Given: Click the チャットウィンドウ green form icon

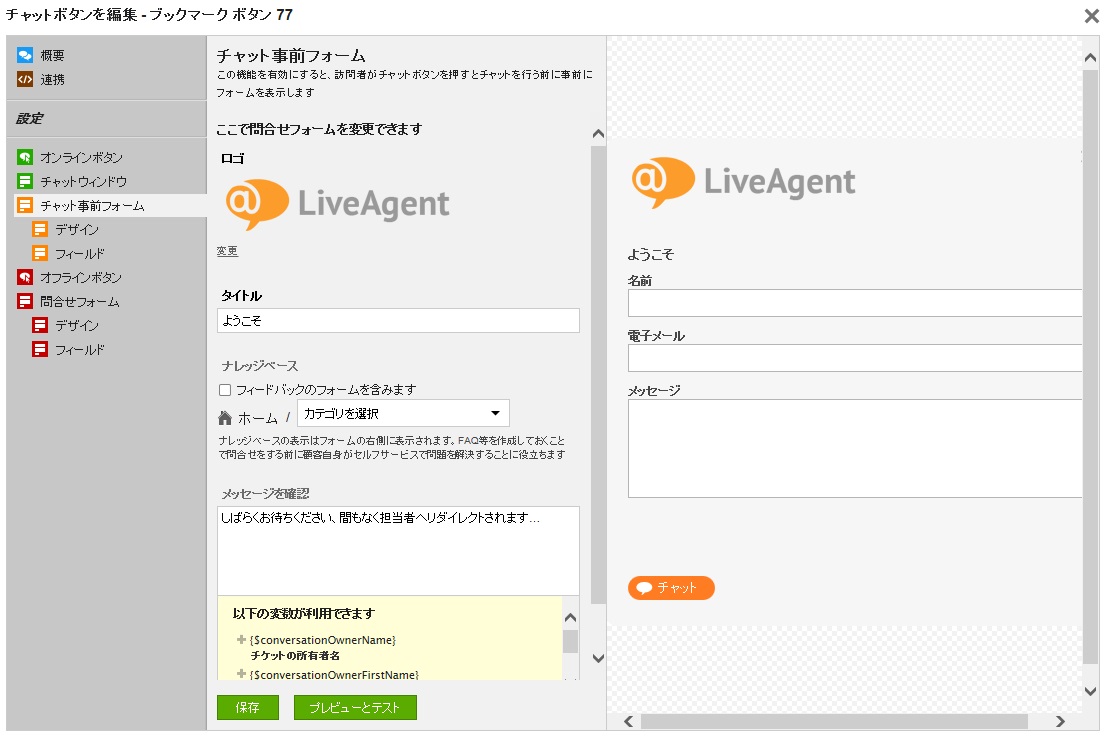Looking at the screenshot, I should click(25, 181).
